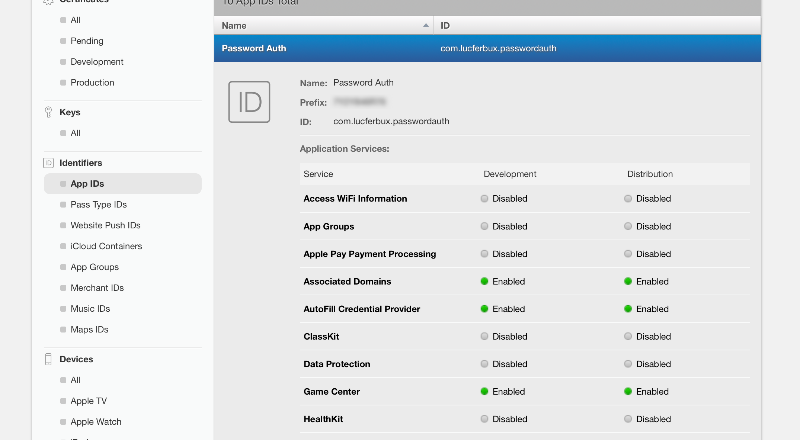
Task: Click Access WiFi Information Distribution status
Action: (x=647, y=199)
